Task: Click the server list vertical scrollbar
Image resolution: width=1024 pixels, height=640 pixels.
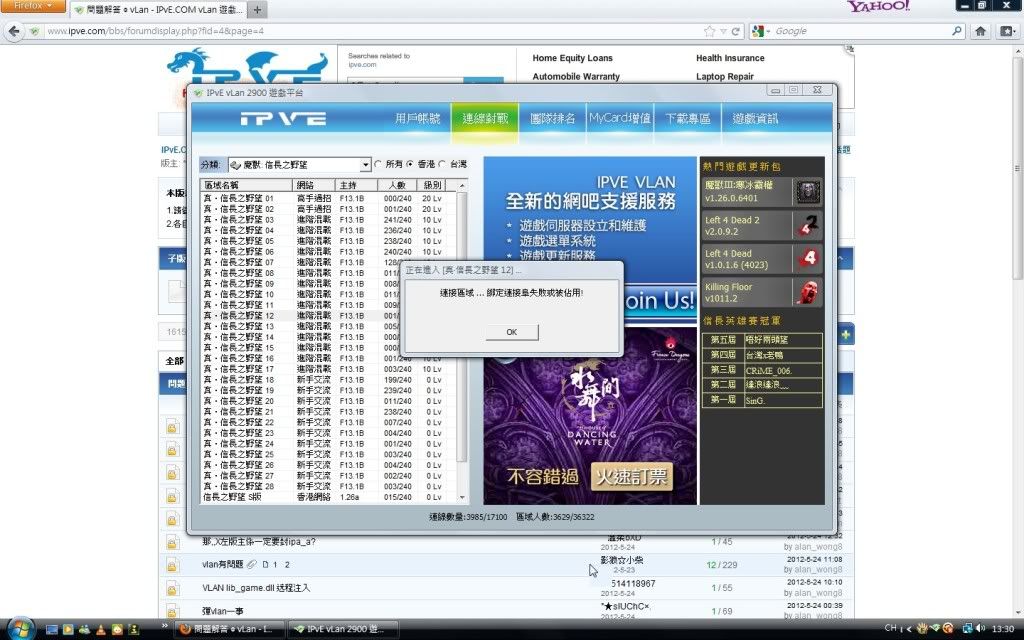Action: tap(462, 340)
